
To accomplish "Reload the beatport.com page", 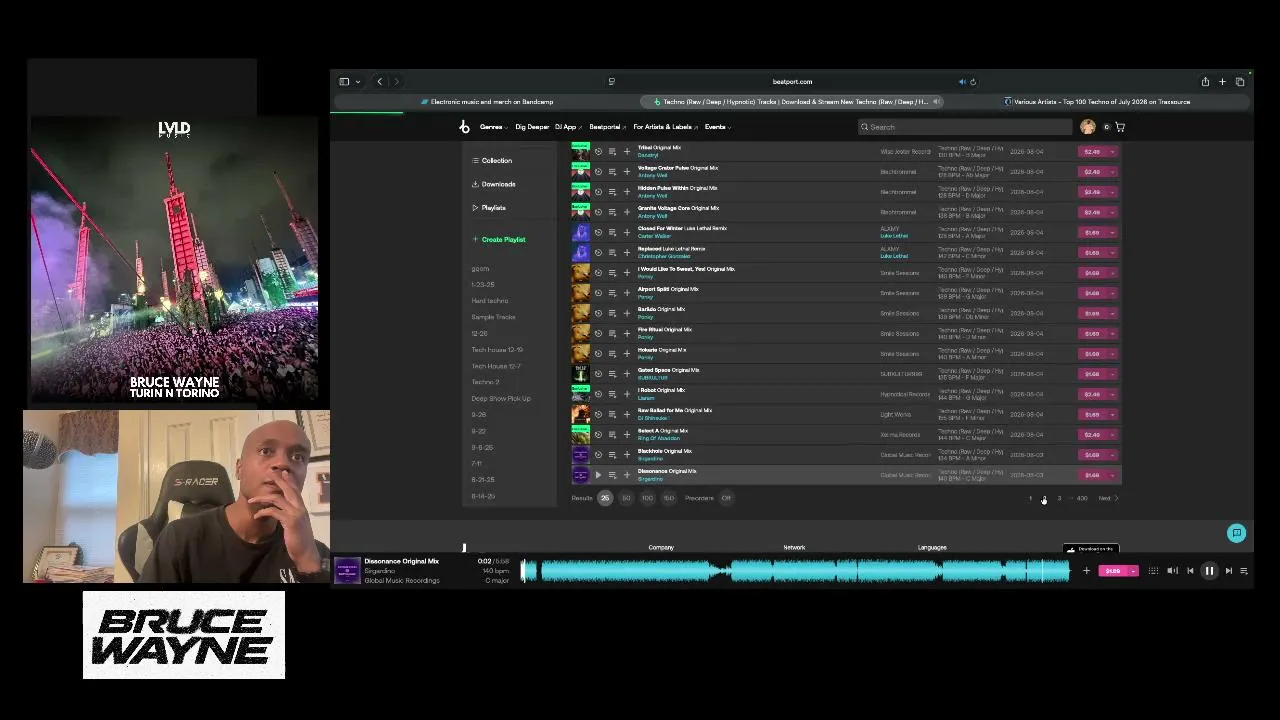I will click(x=973, y=82).
